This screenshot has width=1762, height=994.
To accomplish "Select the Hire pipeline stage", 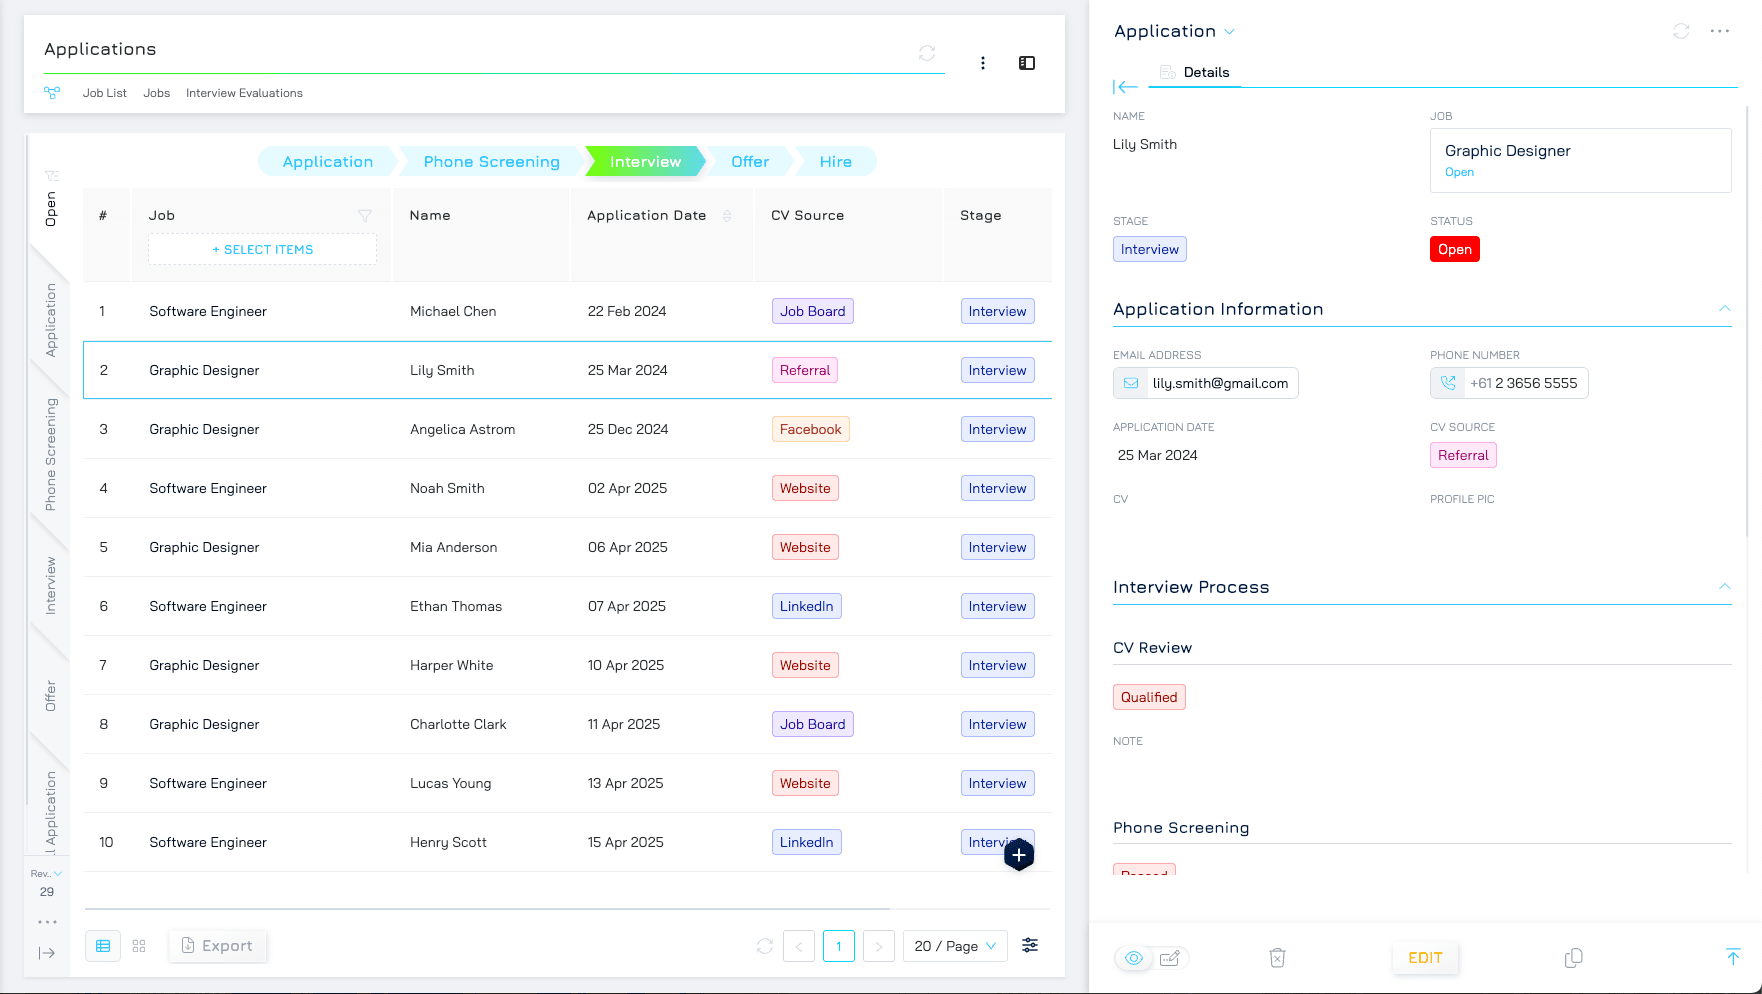I will point(836,161).
